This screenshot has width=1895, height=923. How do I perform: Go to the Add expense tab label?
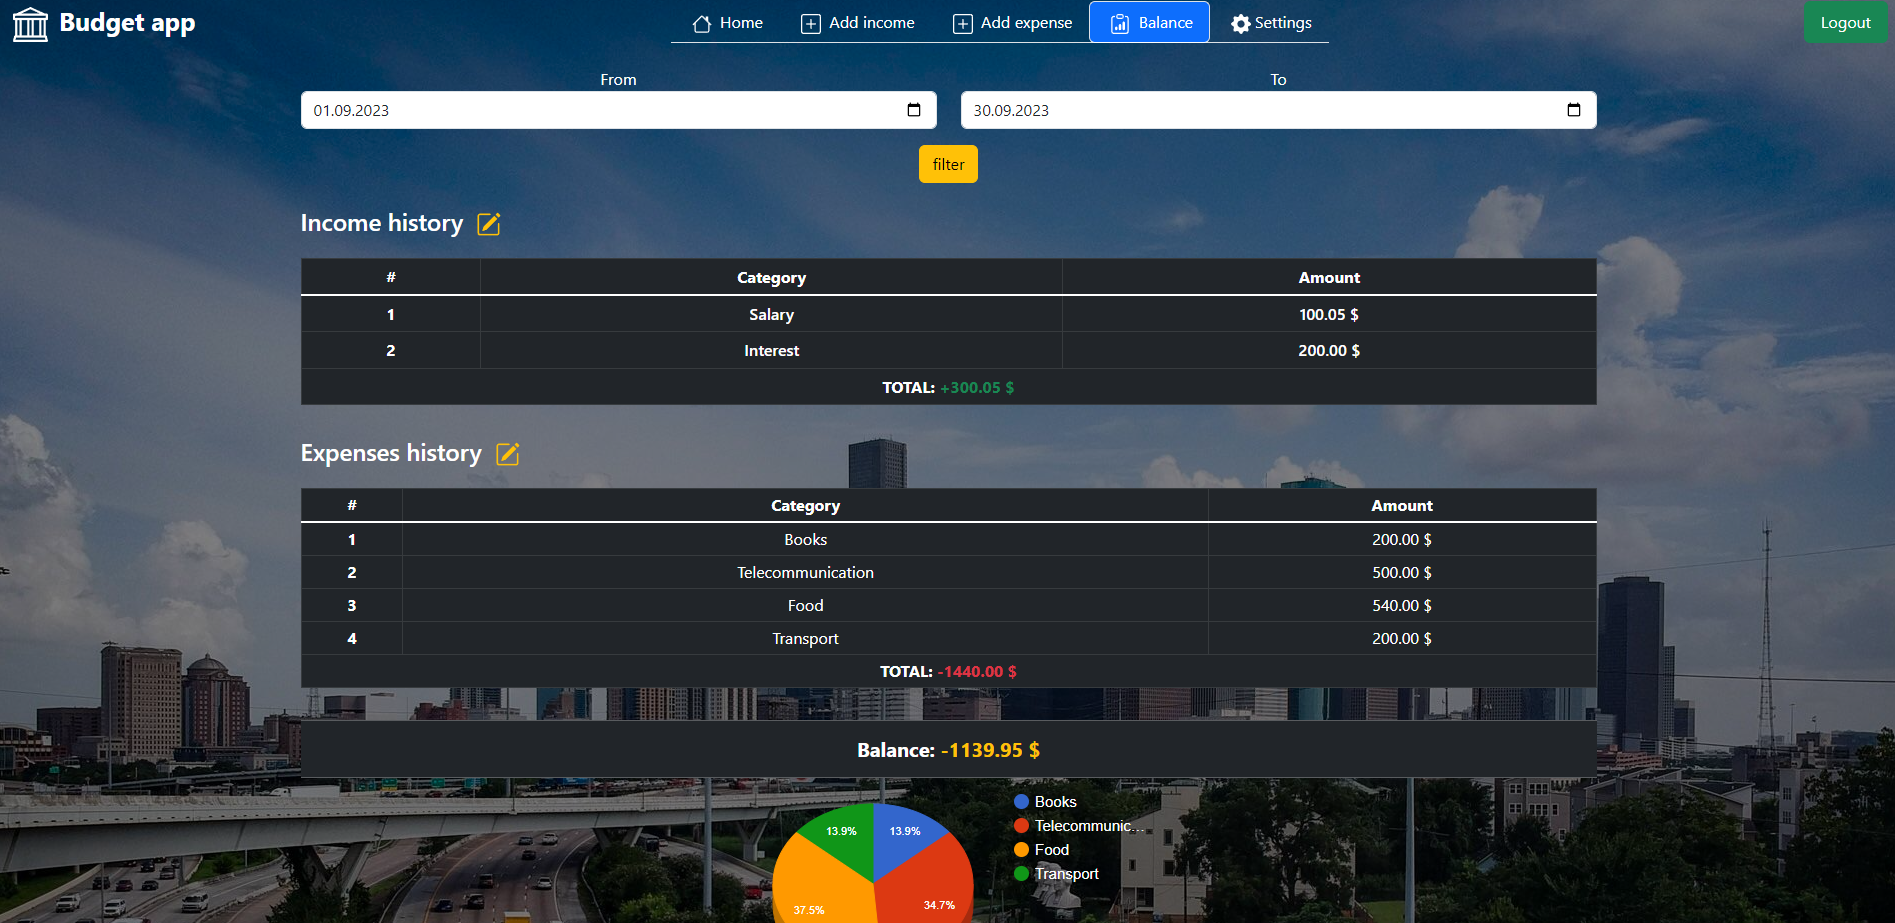point(1026,23)
